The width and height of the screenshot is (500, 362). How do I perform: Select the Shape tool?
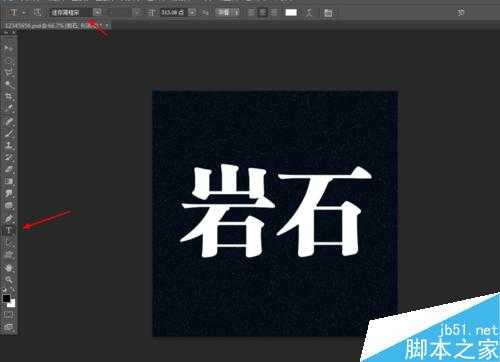pyautogui.click(x=9, y=255)
